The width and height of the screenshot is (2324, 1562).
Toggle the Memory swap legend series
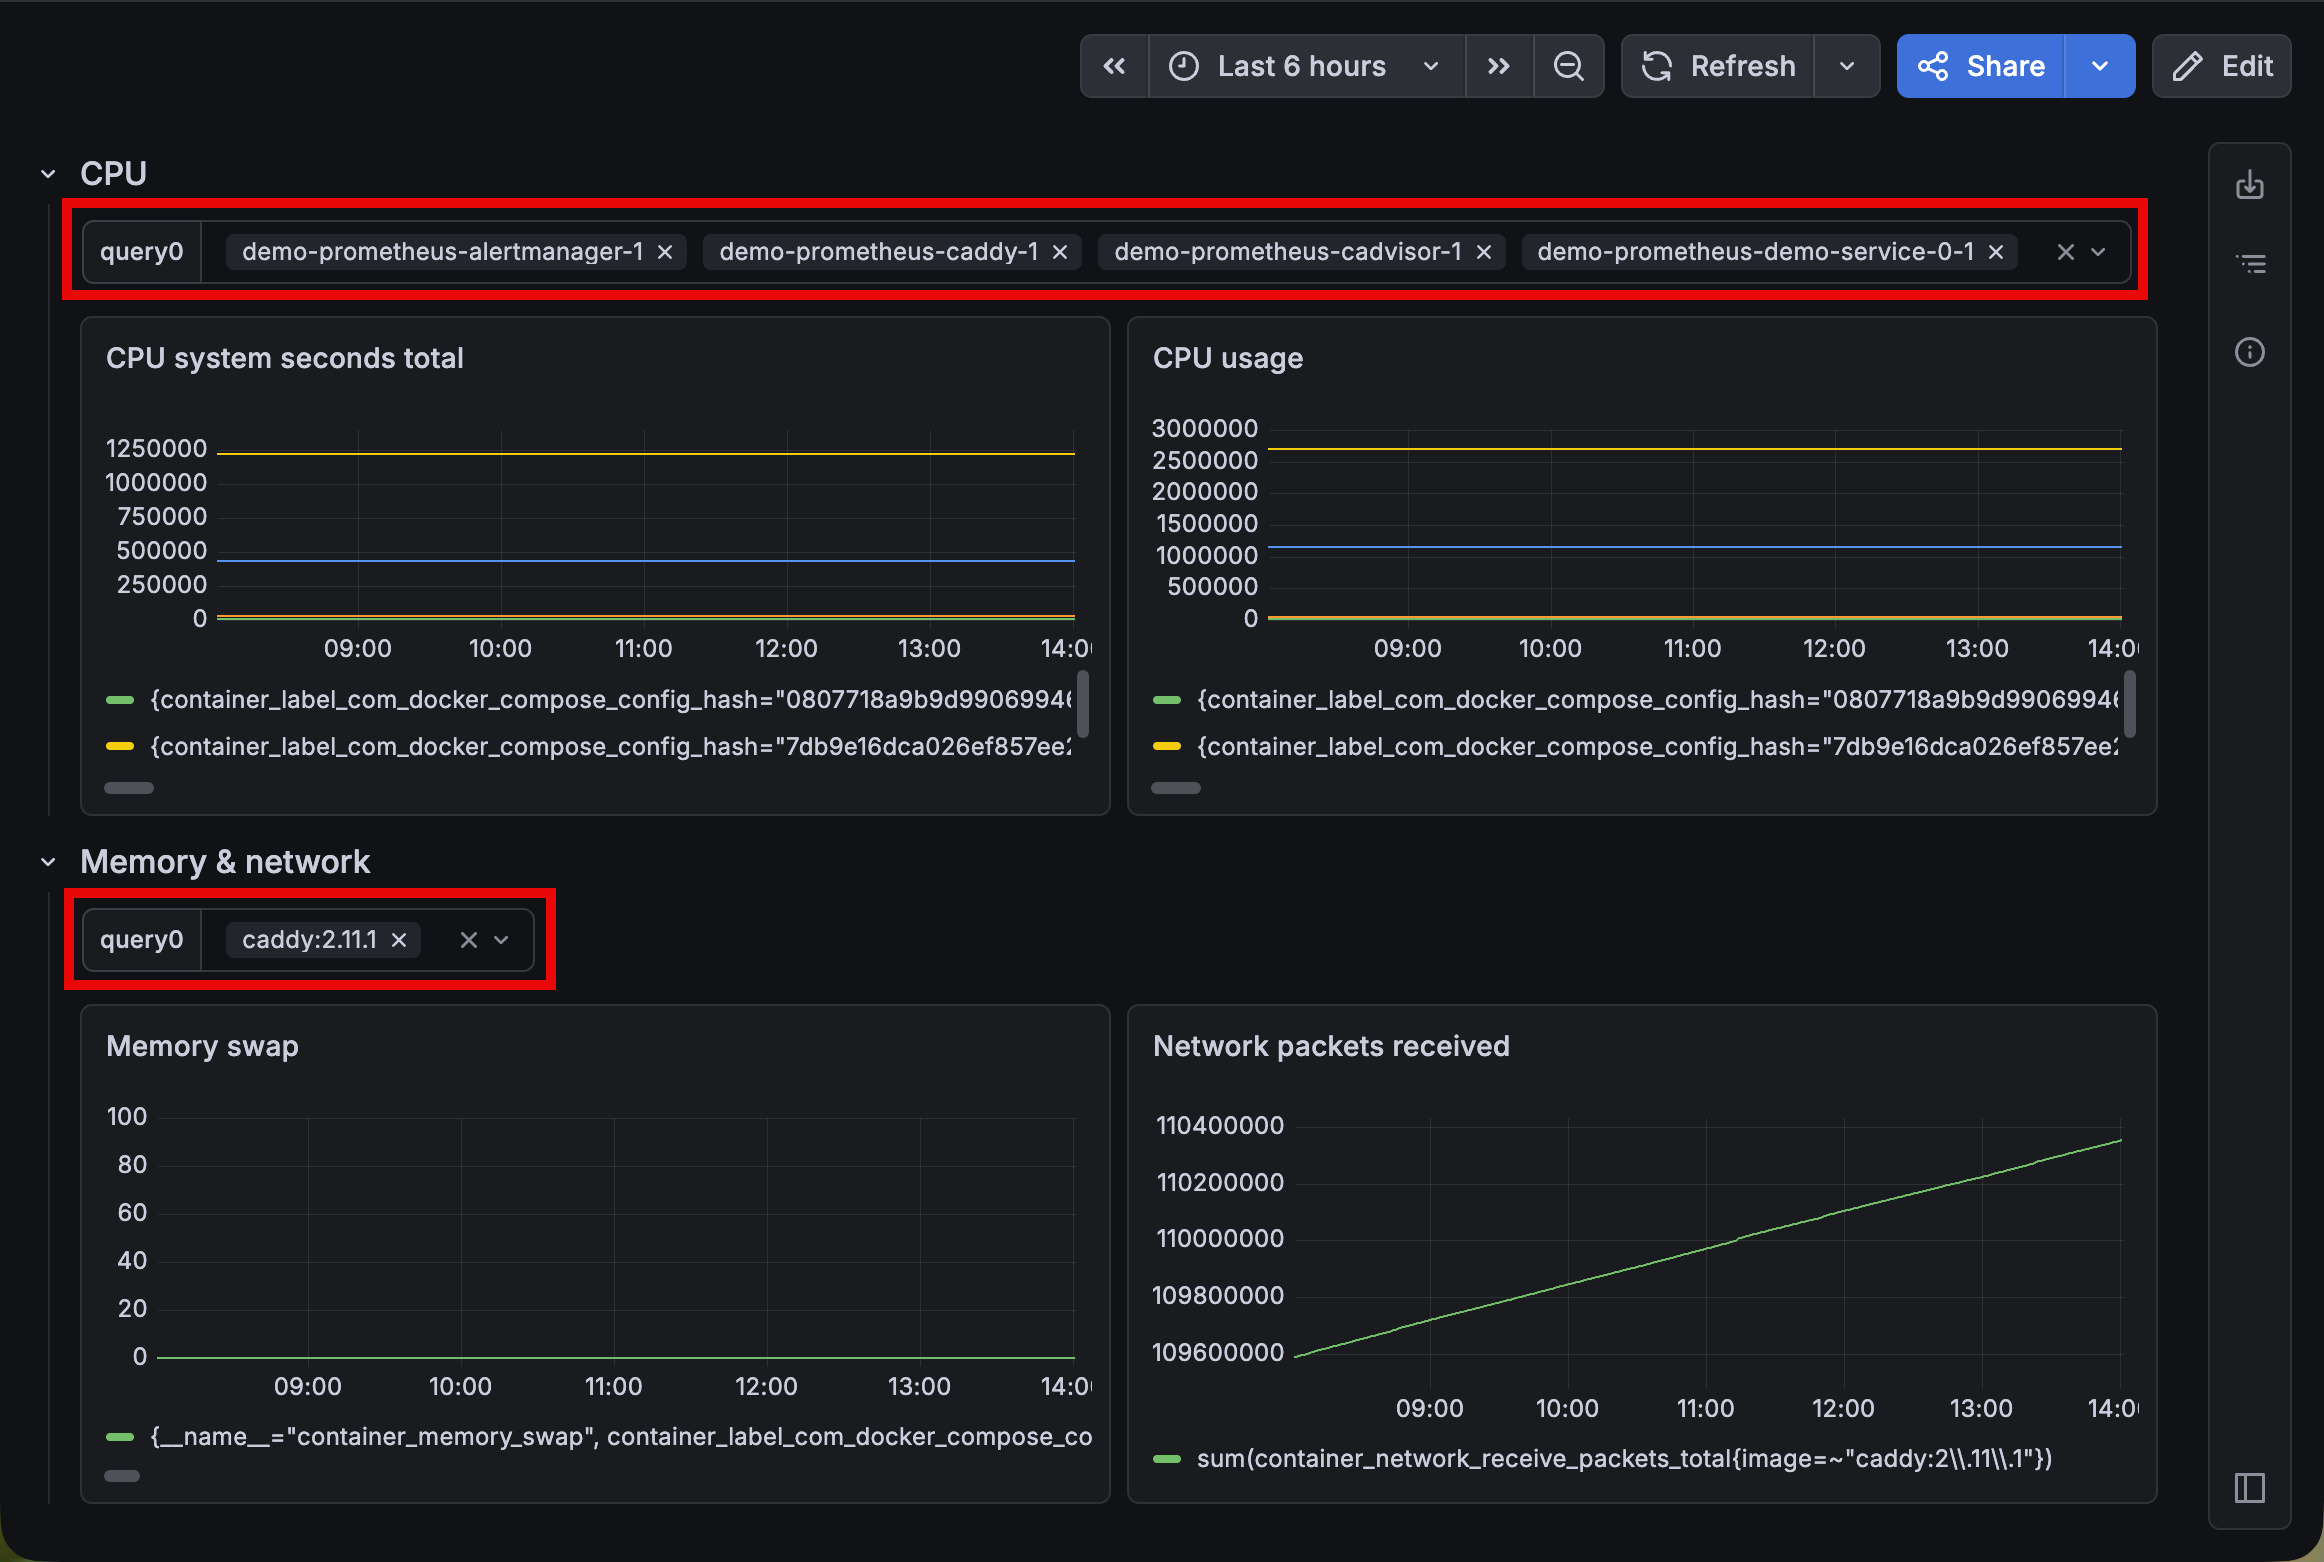[x=620, y=1436]
